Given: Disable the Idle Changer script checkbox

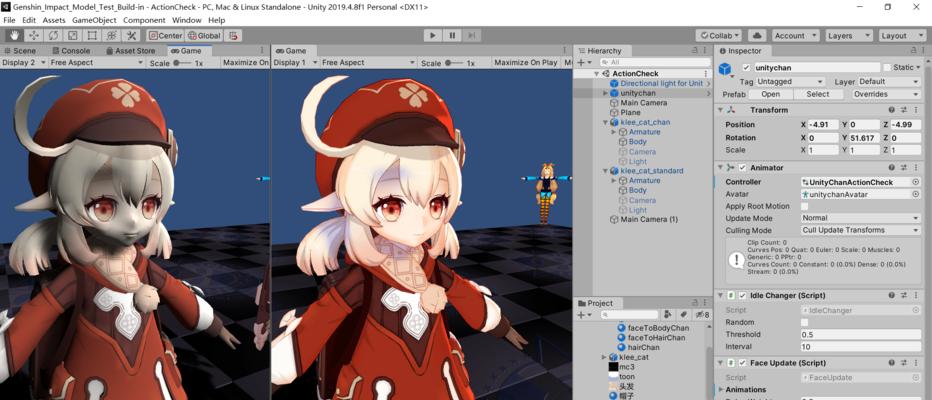Looking at the screenshot, I should click(x=742, y=295).
